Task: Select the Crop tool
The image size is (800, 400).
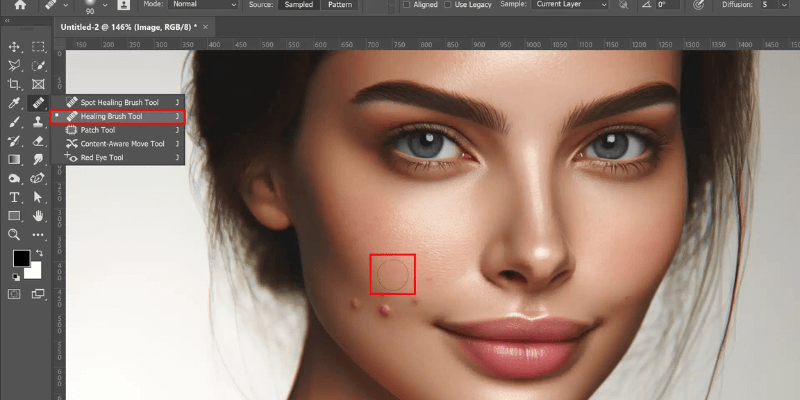Action: pyautogui.click(x=15, y=84)
